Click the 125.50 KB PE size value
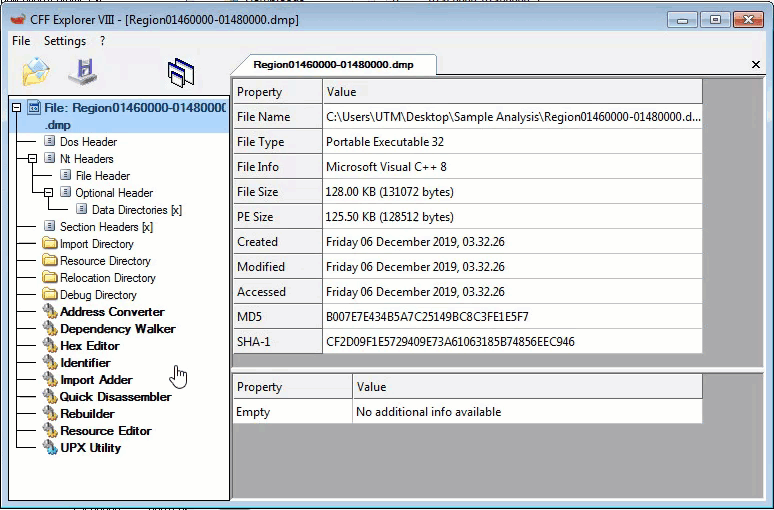 (x=389, y=217)
